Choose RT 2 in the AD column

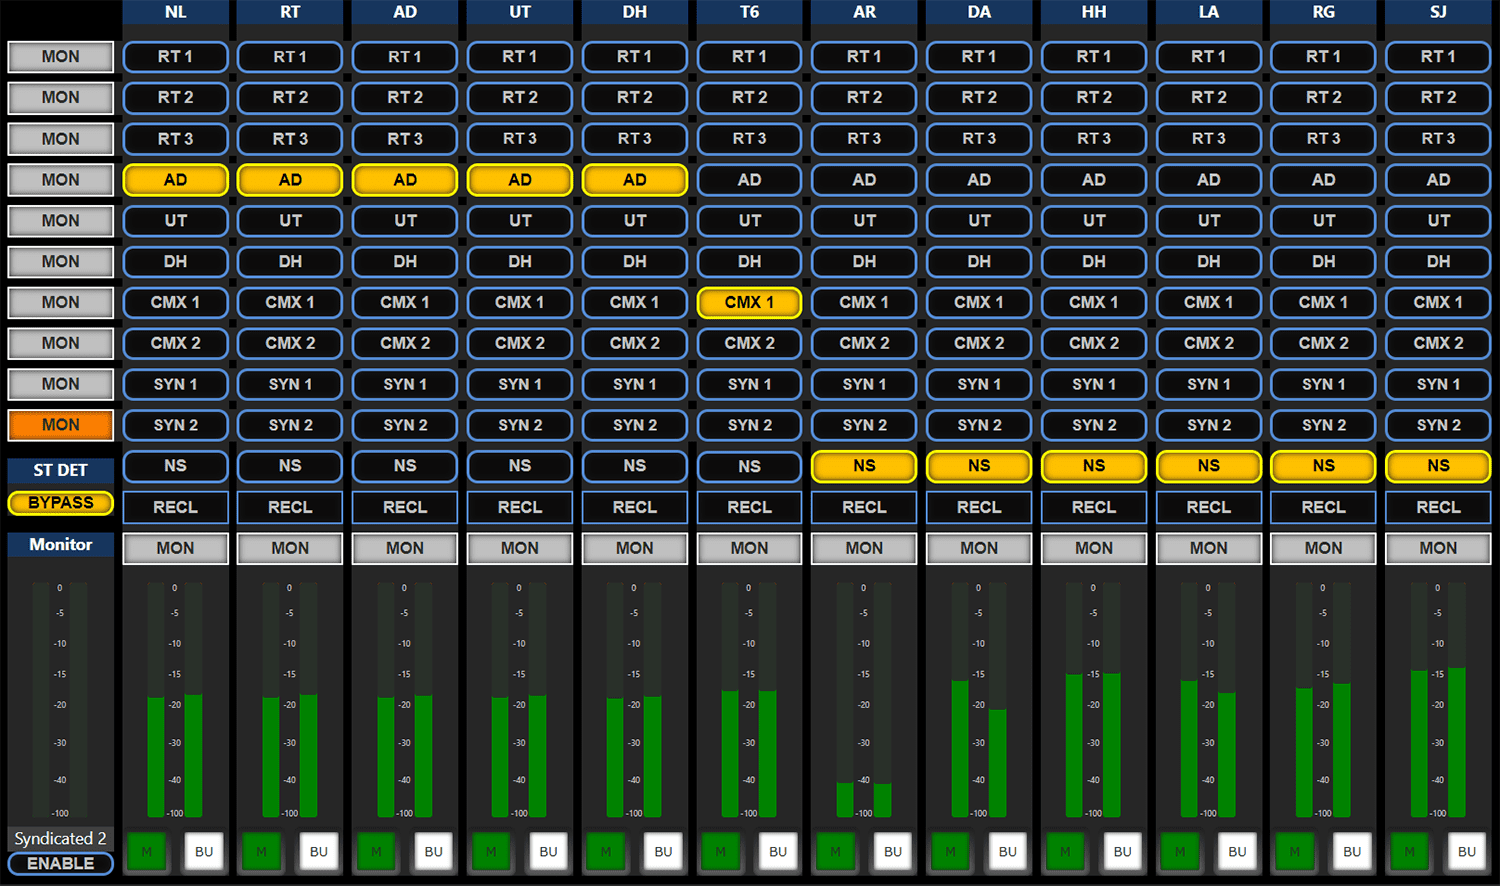405,98
